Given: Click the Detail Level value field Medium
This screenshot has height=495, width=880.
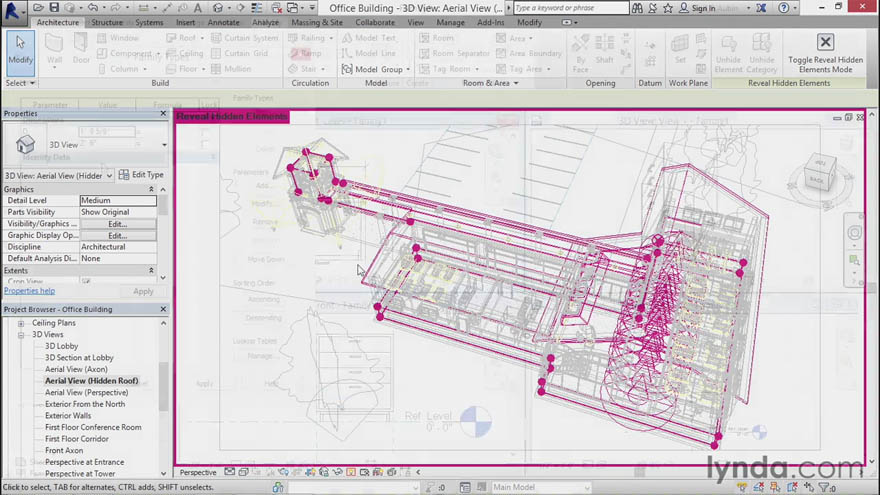Looking at the screenshot, I should point(118,200).
